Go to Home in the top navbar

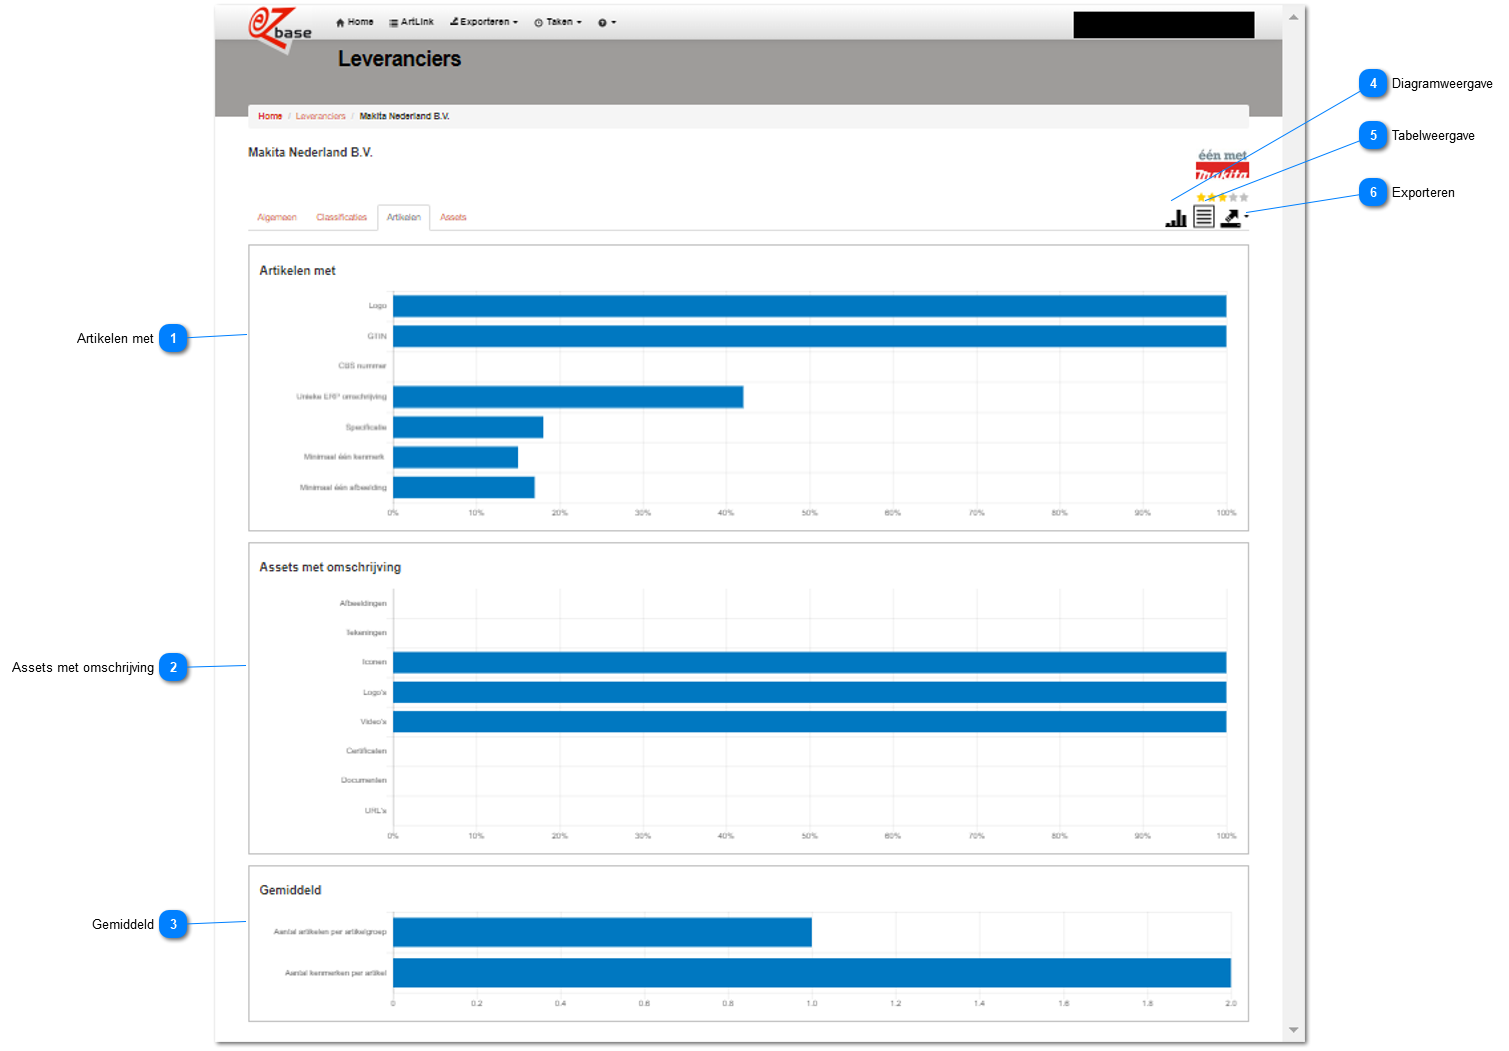pyautogui.click(x=355, y=22)
